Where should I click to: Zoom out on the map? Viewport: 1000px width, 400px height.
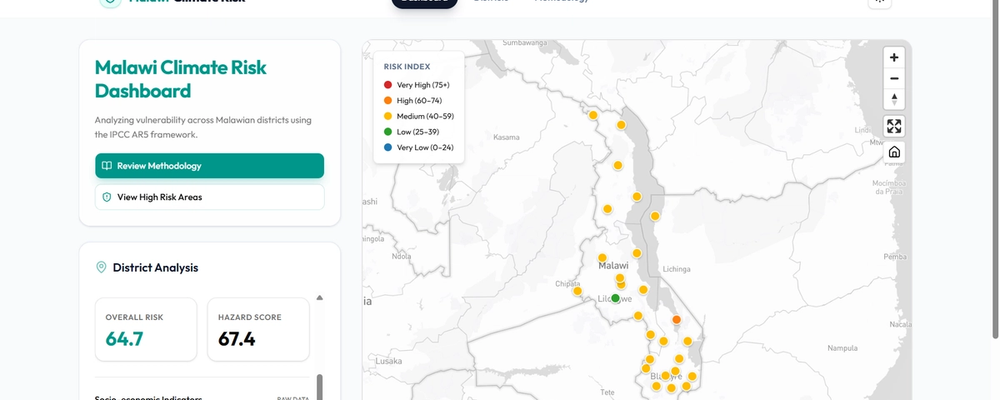[x=894, y=78]
